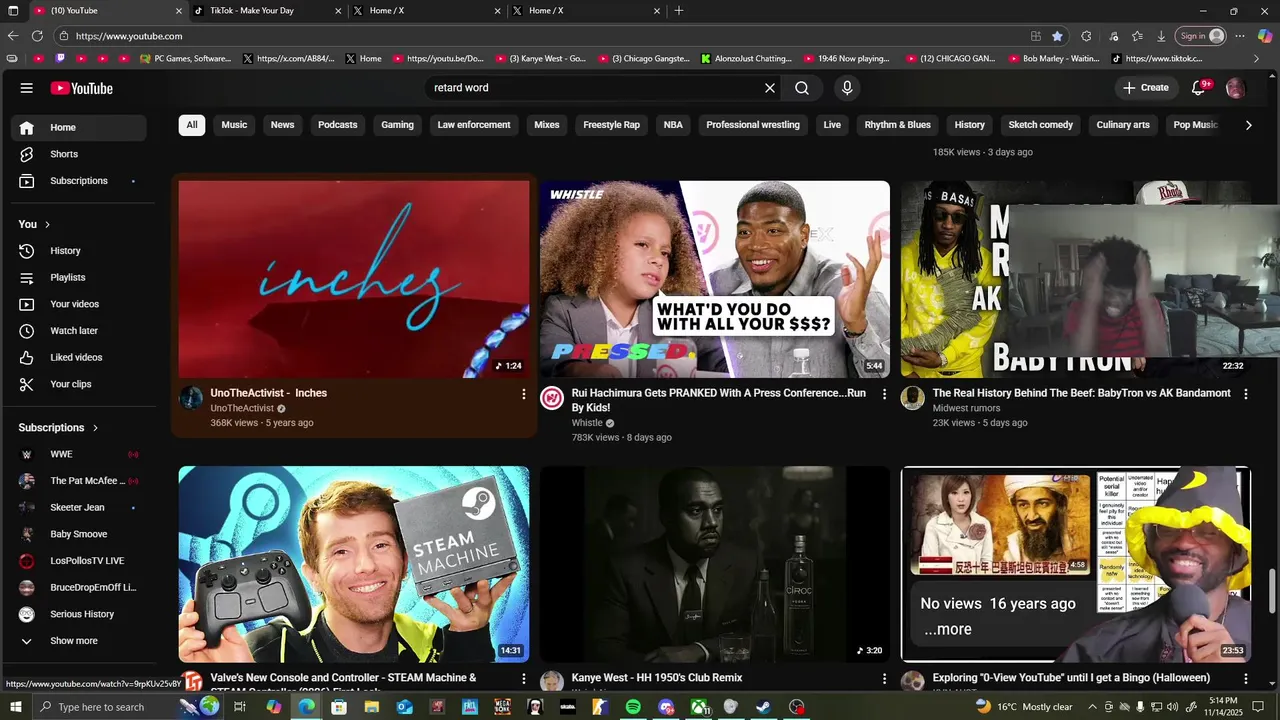Open options for BabyTron vs AK Bandamont video
1280x720 pixels.
tap(1246, 394)
